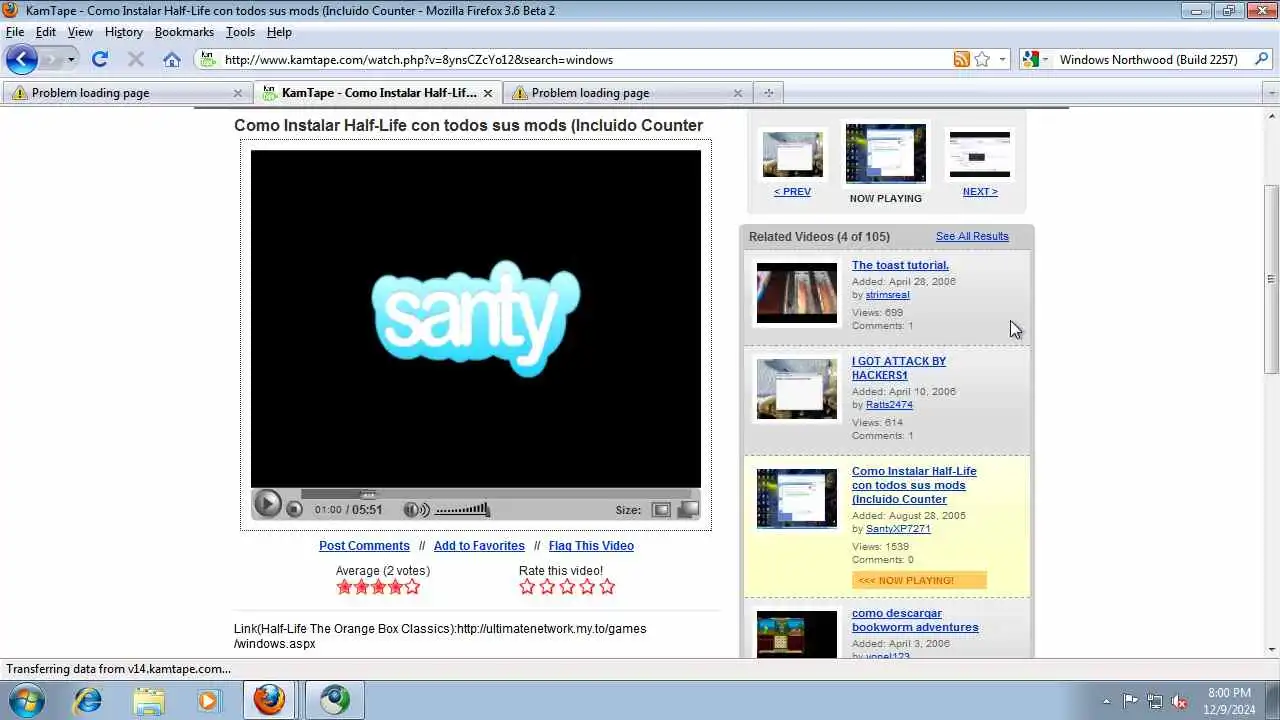Close the first Problem loading page tab

pyautogui.click(x=237, y=93)
